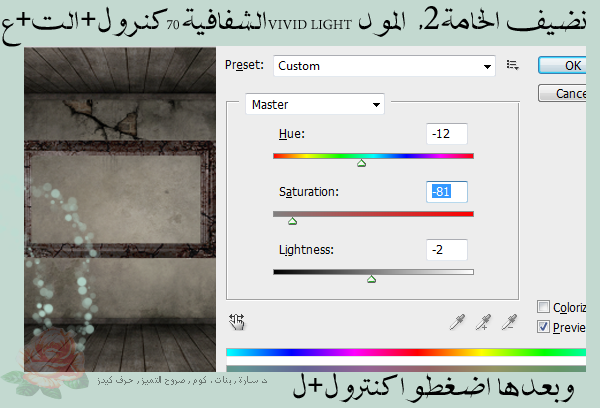Click the Lightness value field
The image size is (600, 408).
[x=446, y=249]
